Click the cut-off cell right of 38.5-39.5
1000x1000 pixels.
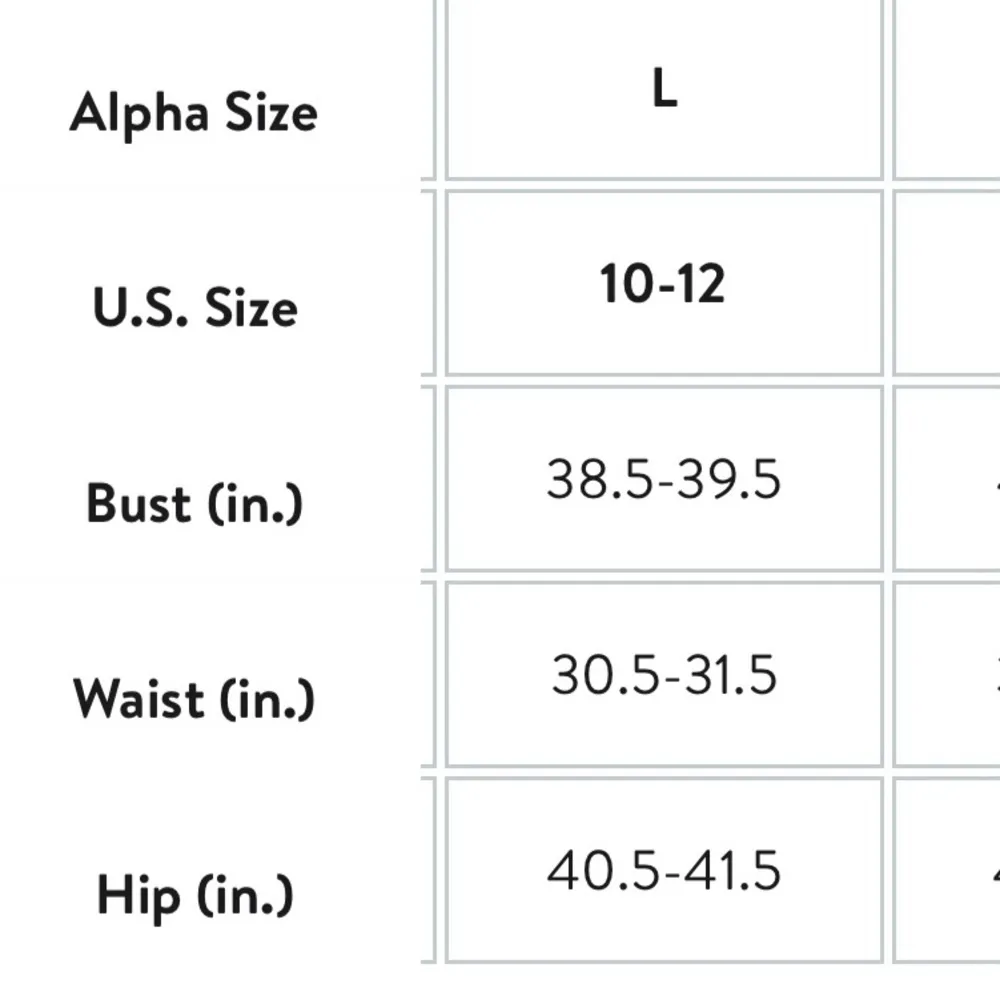pos(948,479)
